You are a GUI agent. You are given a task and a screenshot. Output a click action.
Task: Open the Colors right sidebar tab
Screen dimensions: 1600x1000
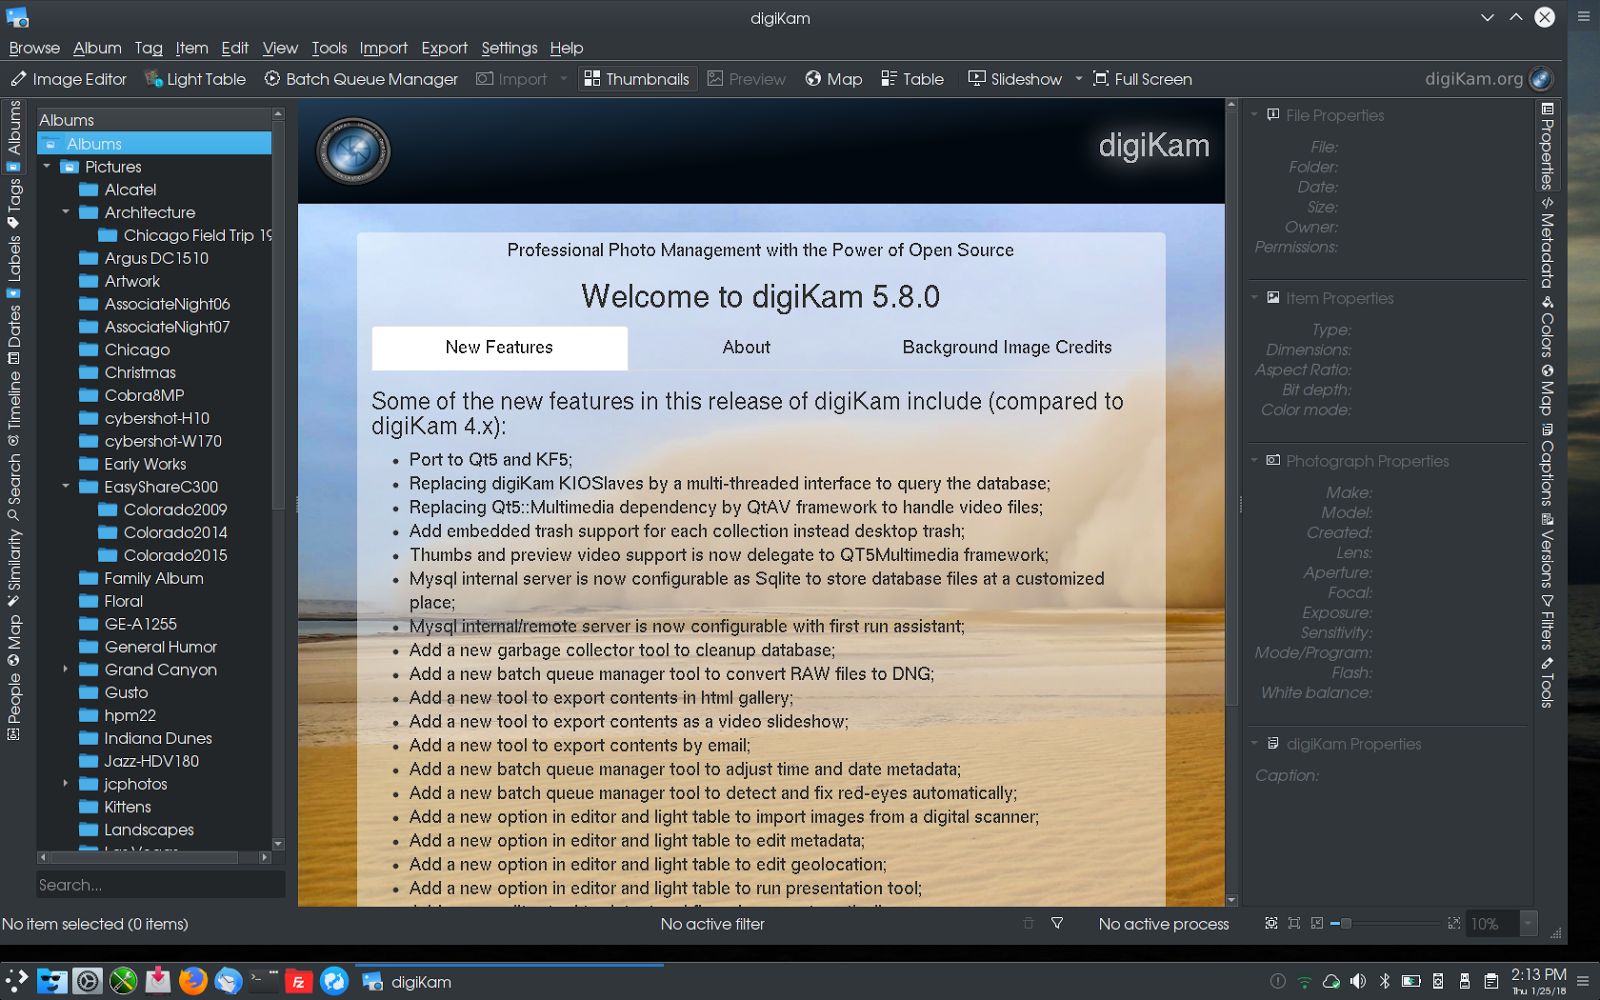tap(1547, 326)
